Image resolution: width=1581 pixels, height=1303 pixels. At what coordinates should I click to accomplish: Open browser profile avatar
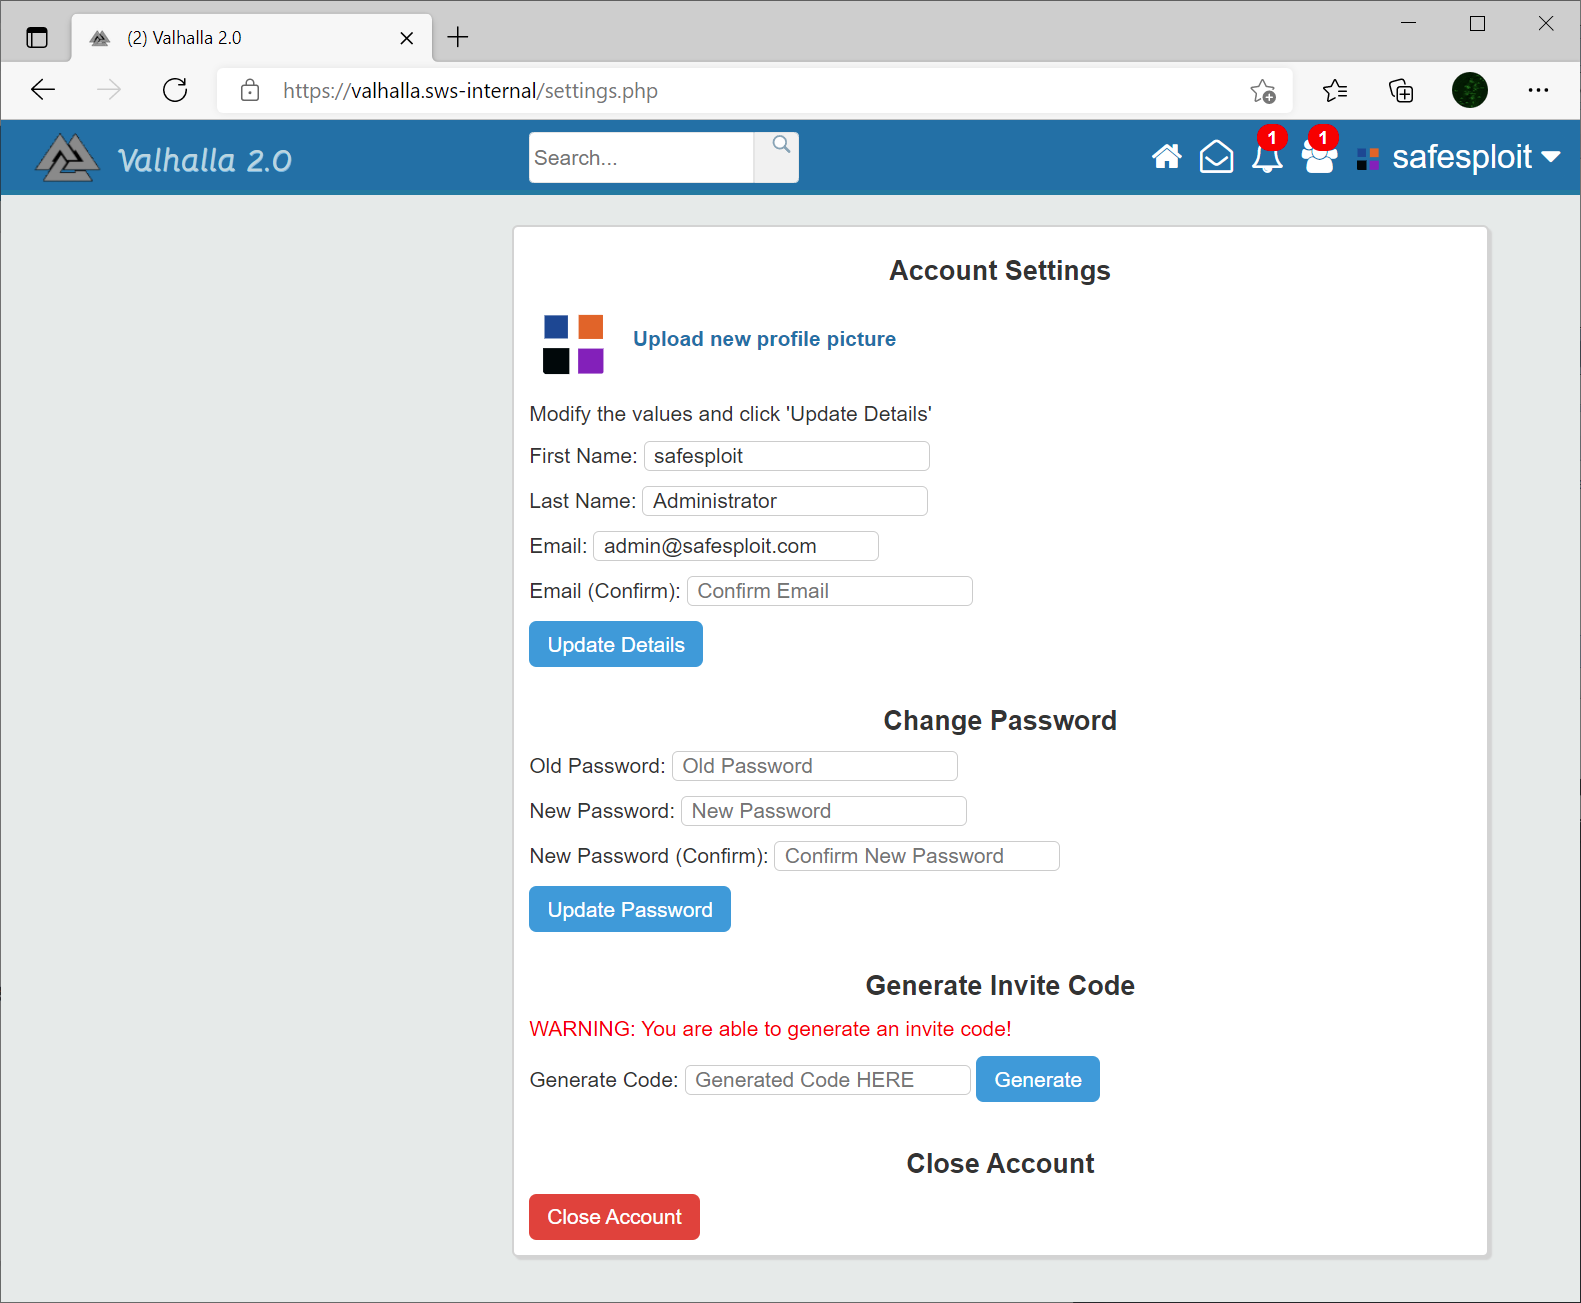[x=1469, y=90]
